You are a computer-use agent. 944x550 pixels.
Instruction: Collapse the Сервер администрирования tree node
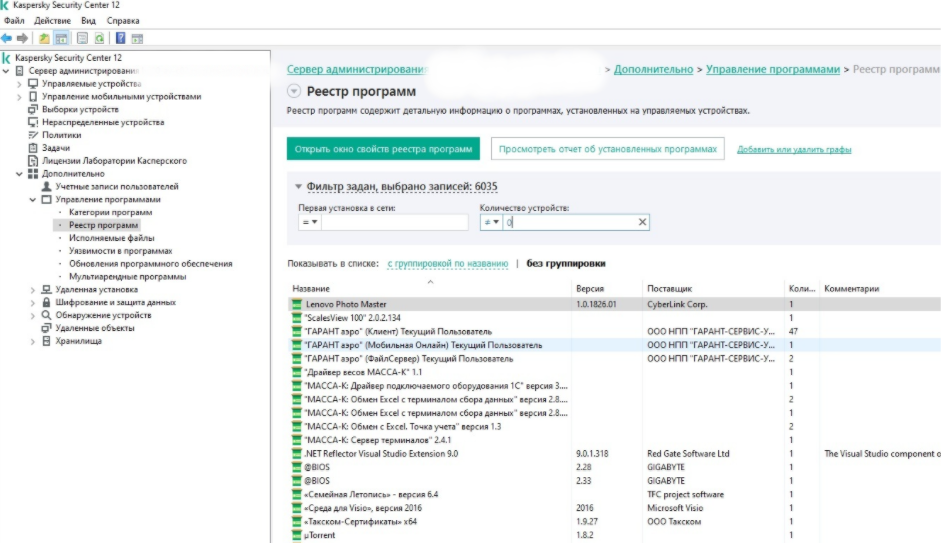pos(6,71)
